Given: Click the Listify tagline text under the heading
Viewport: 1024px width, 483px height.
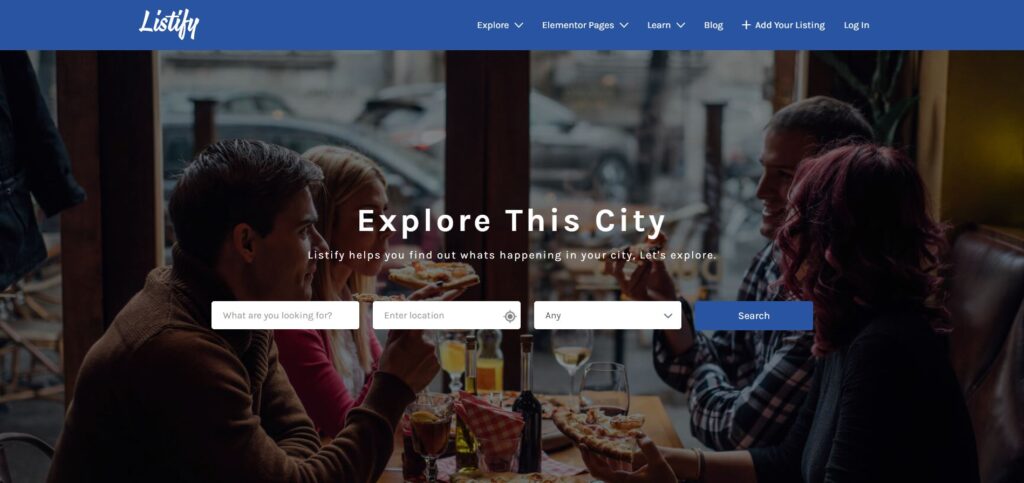Looking at the screenshot, I should (512, 255).
